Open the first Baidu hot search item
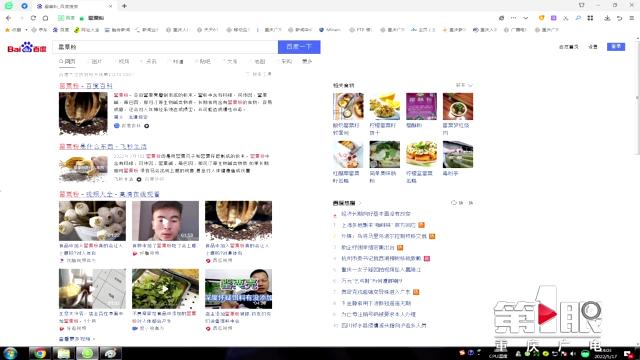 coord(376,213)
